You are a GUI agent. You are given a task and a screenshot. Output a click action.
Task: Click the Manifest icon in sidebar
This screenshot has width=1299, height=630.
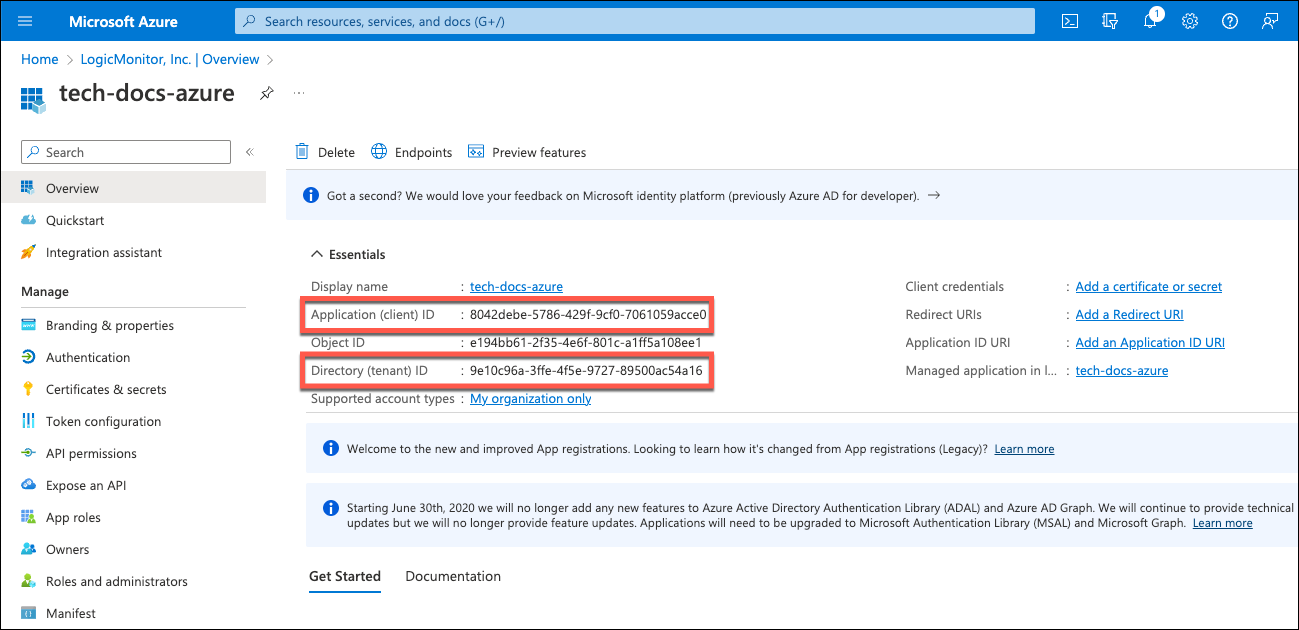point(28,613)
